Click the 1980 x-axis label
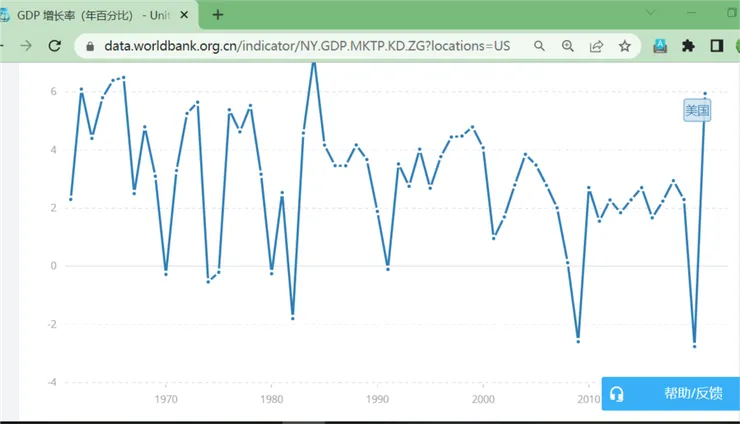Screen dimensions: 740x424 coord(272,399)
